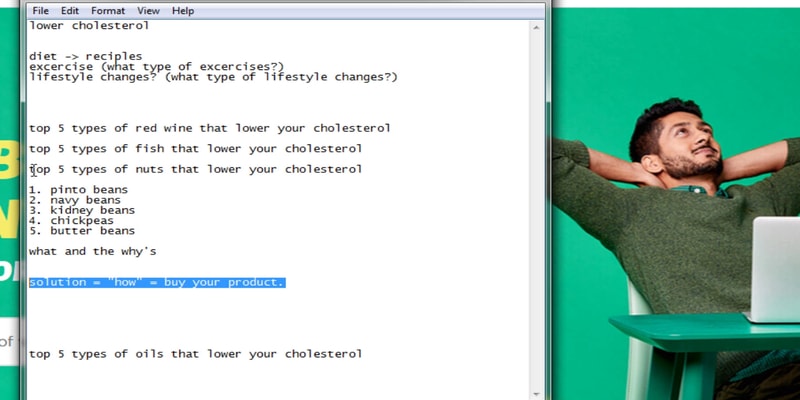Open the Edit menu
Image resolution: width=800 pixels, height=400 pixels.
coord(70,11)
